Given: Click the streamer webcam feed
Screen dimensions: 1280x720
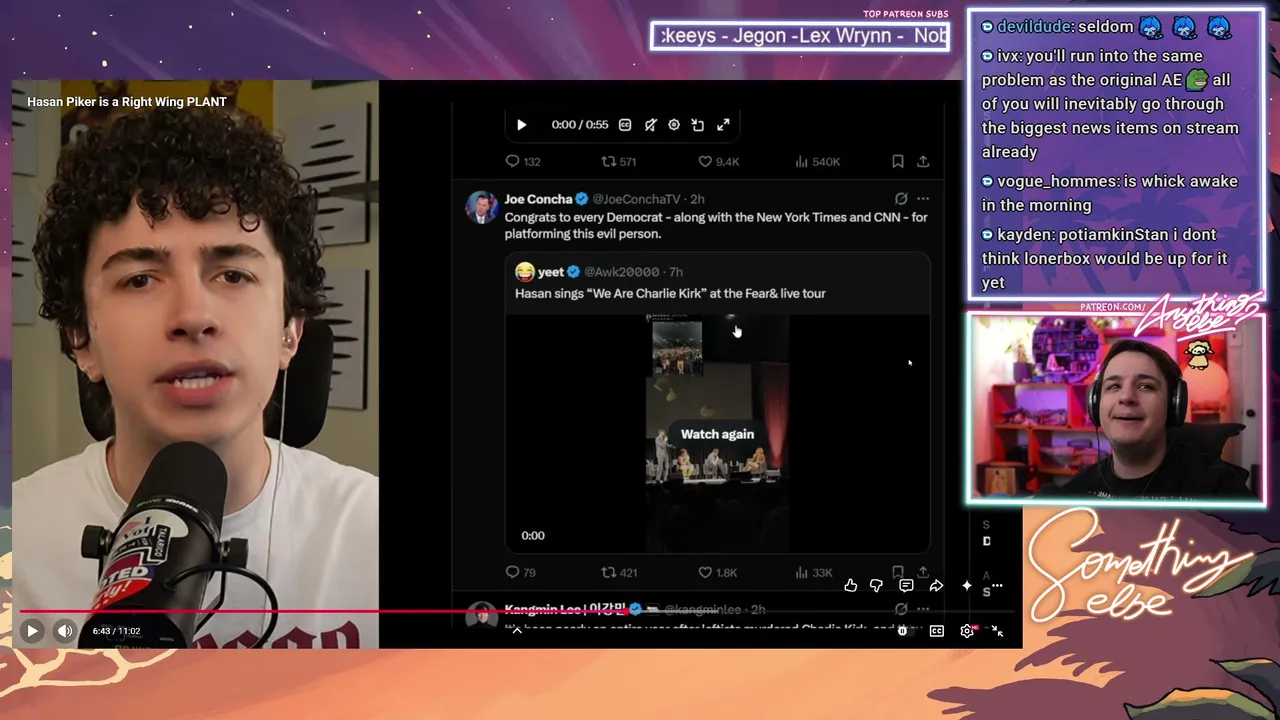Looking at the screenshot, I should point(1116,407).
